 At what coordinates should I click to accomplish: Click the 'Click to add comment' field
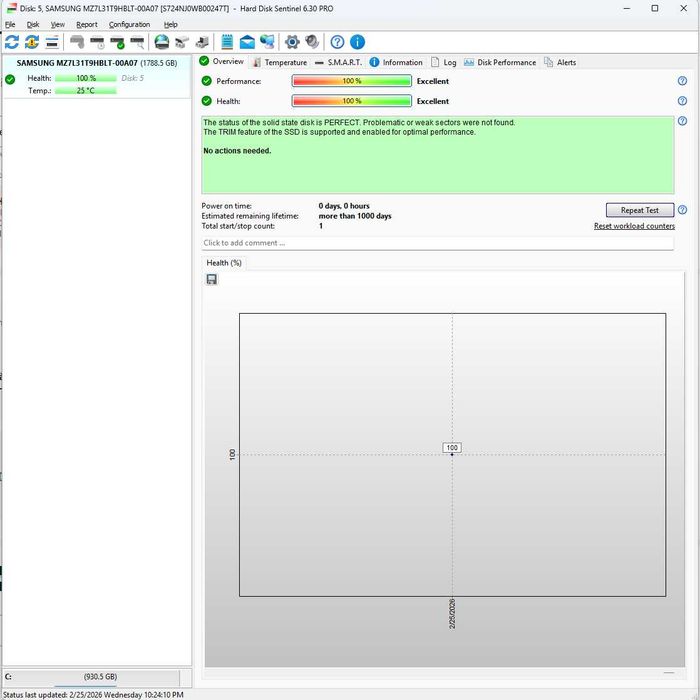[x=437, y=243]
